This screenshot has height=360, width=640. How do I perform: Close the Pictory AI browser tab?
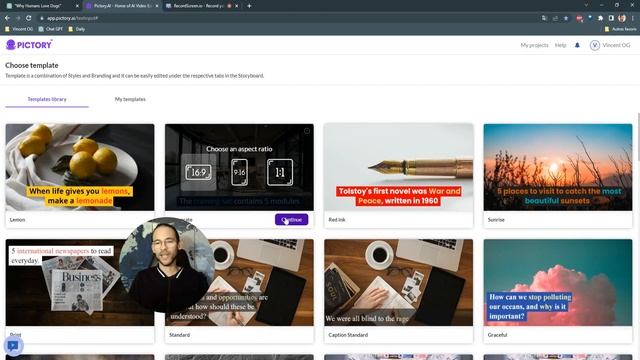(157, 6)
